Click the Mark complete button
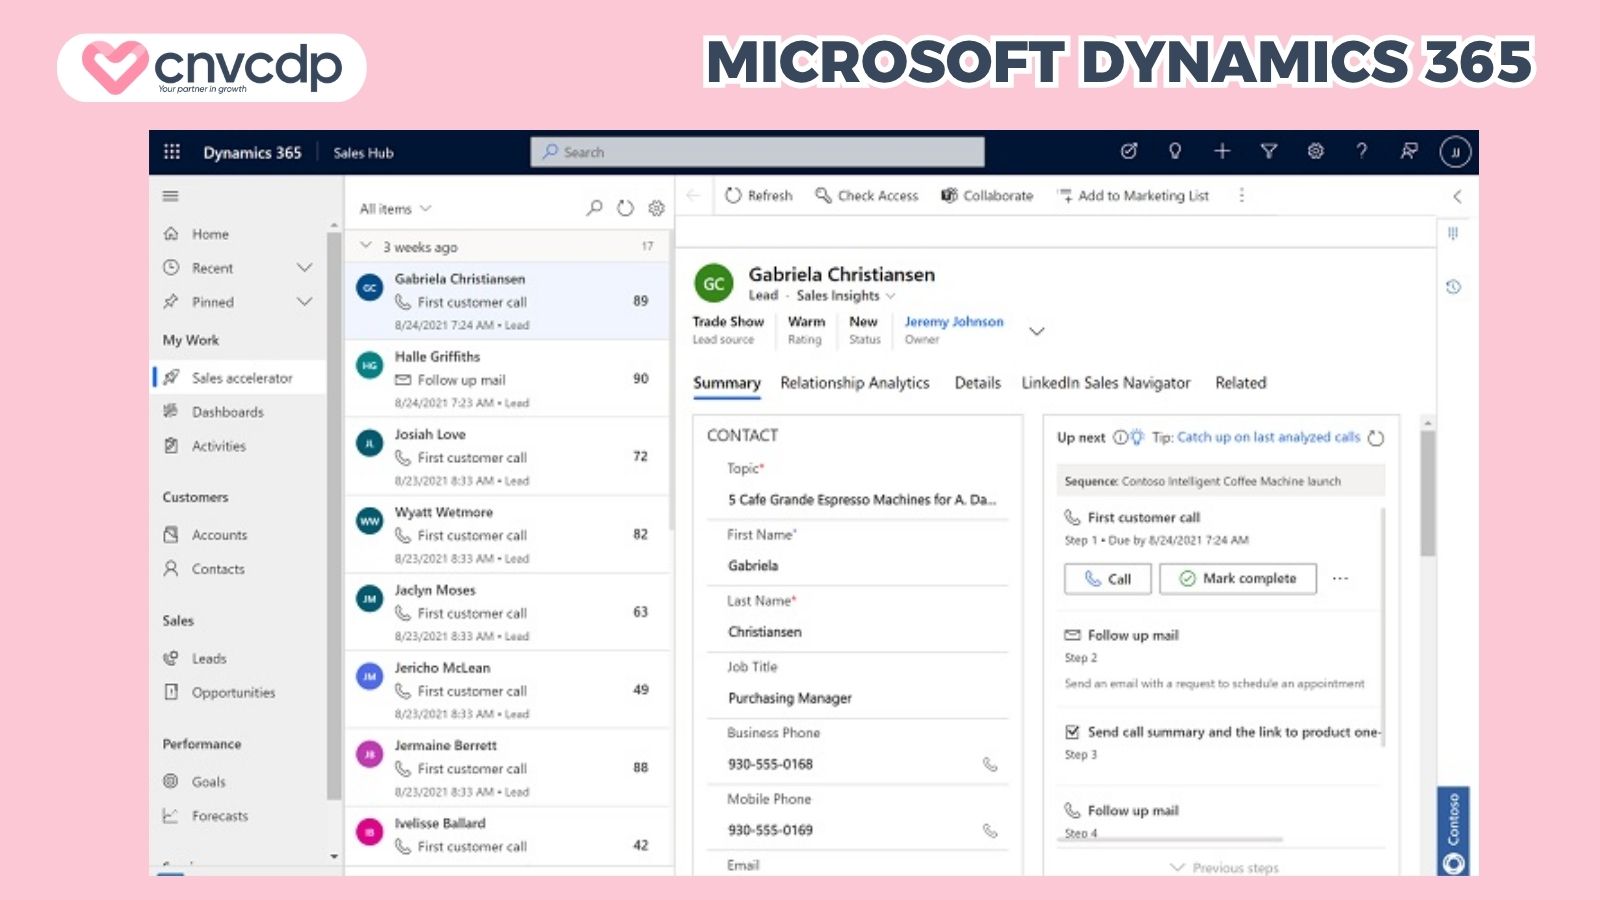The height and width of the screenshot is (900, 1600). pyautogui.click(x=1238, y=579)
